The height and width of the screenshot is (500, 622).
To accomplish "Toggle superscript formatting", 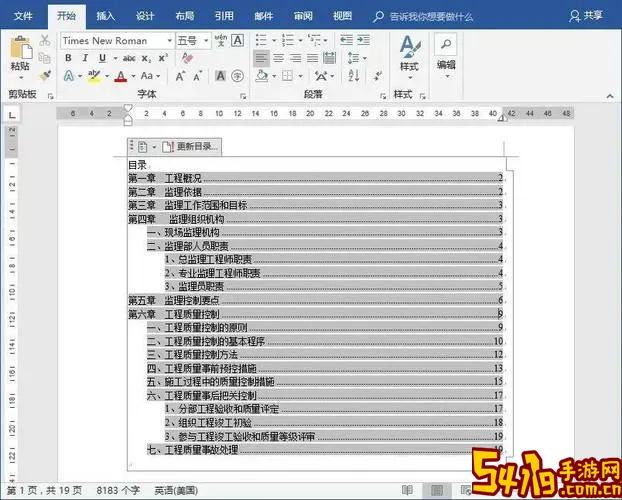I will pyautogui.click(x=163, y=58).
